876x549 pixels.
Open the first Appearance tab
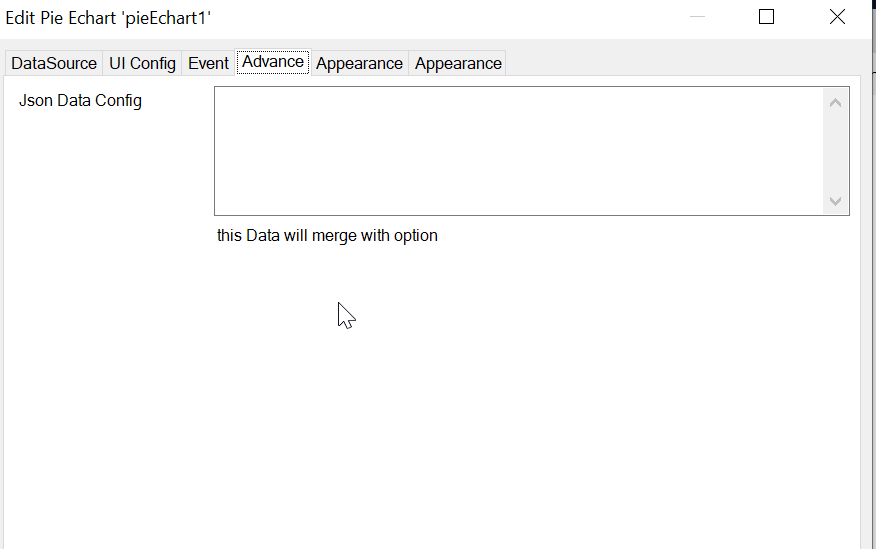point(359,64)
